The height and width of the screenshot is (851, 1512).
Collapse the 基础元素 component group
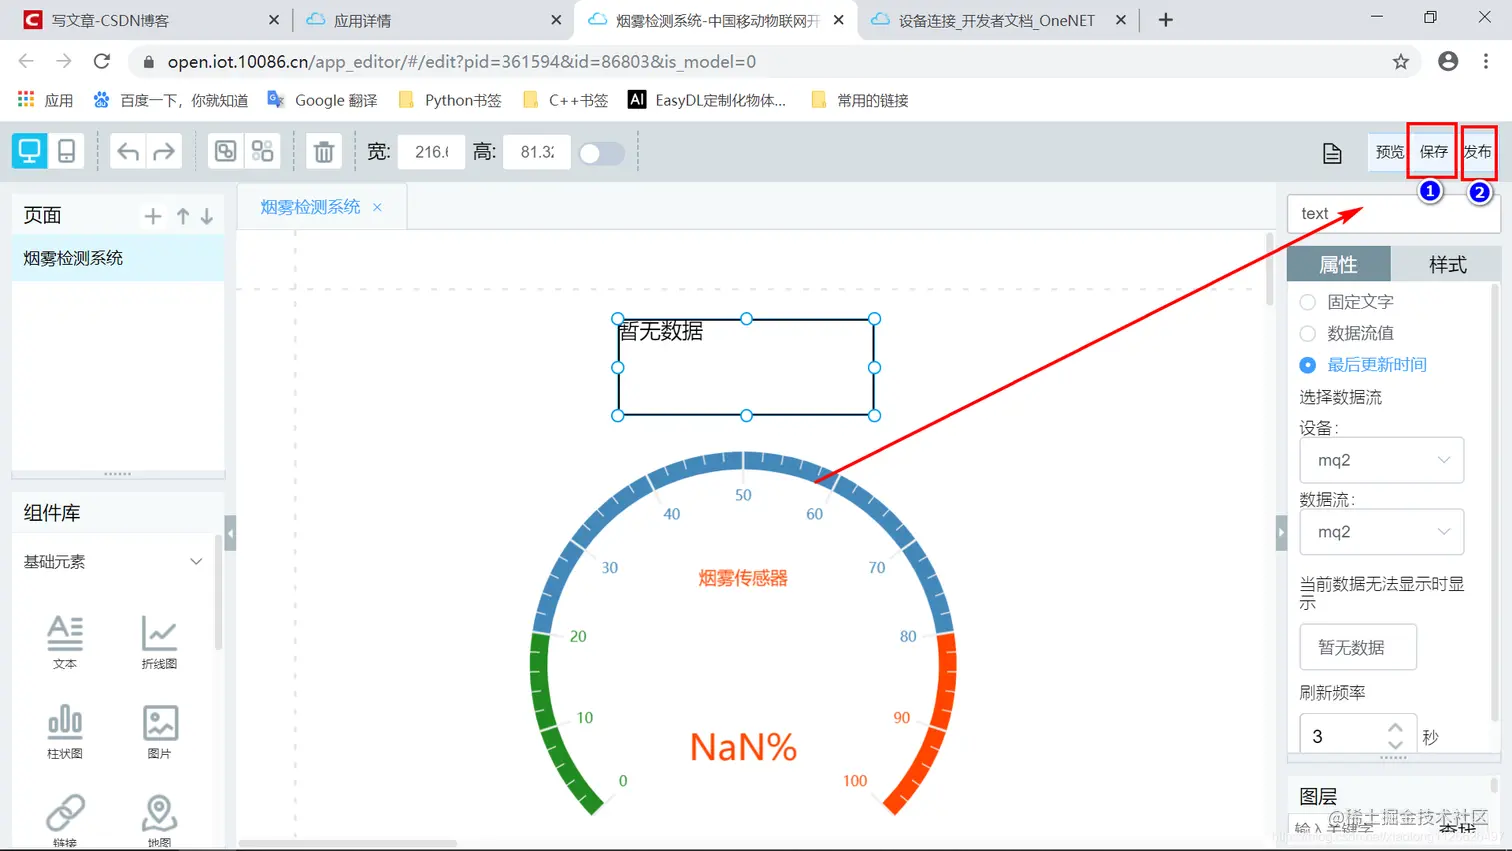196,562
